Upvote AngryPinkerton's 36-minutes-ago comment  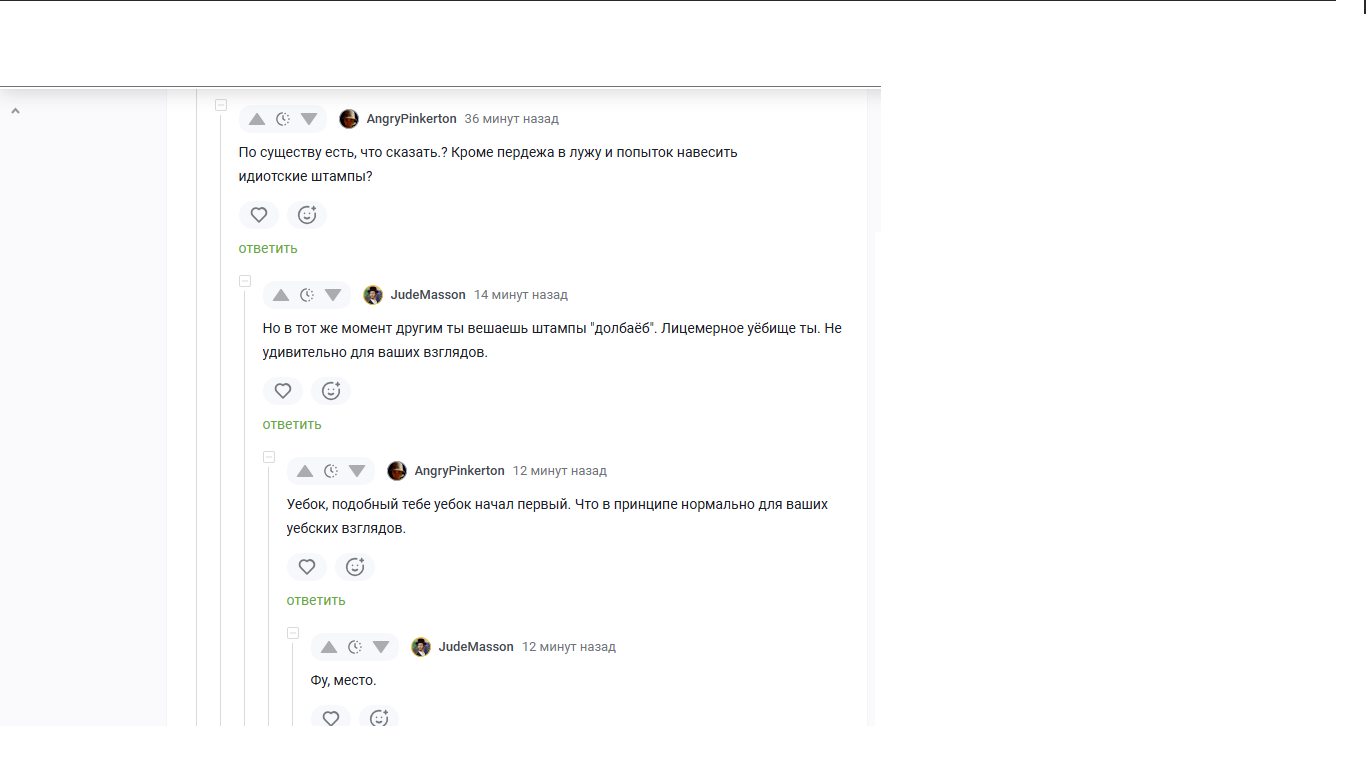tap(257, 119)
